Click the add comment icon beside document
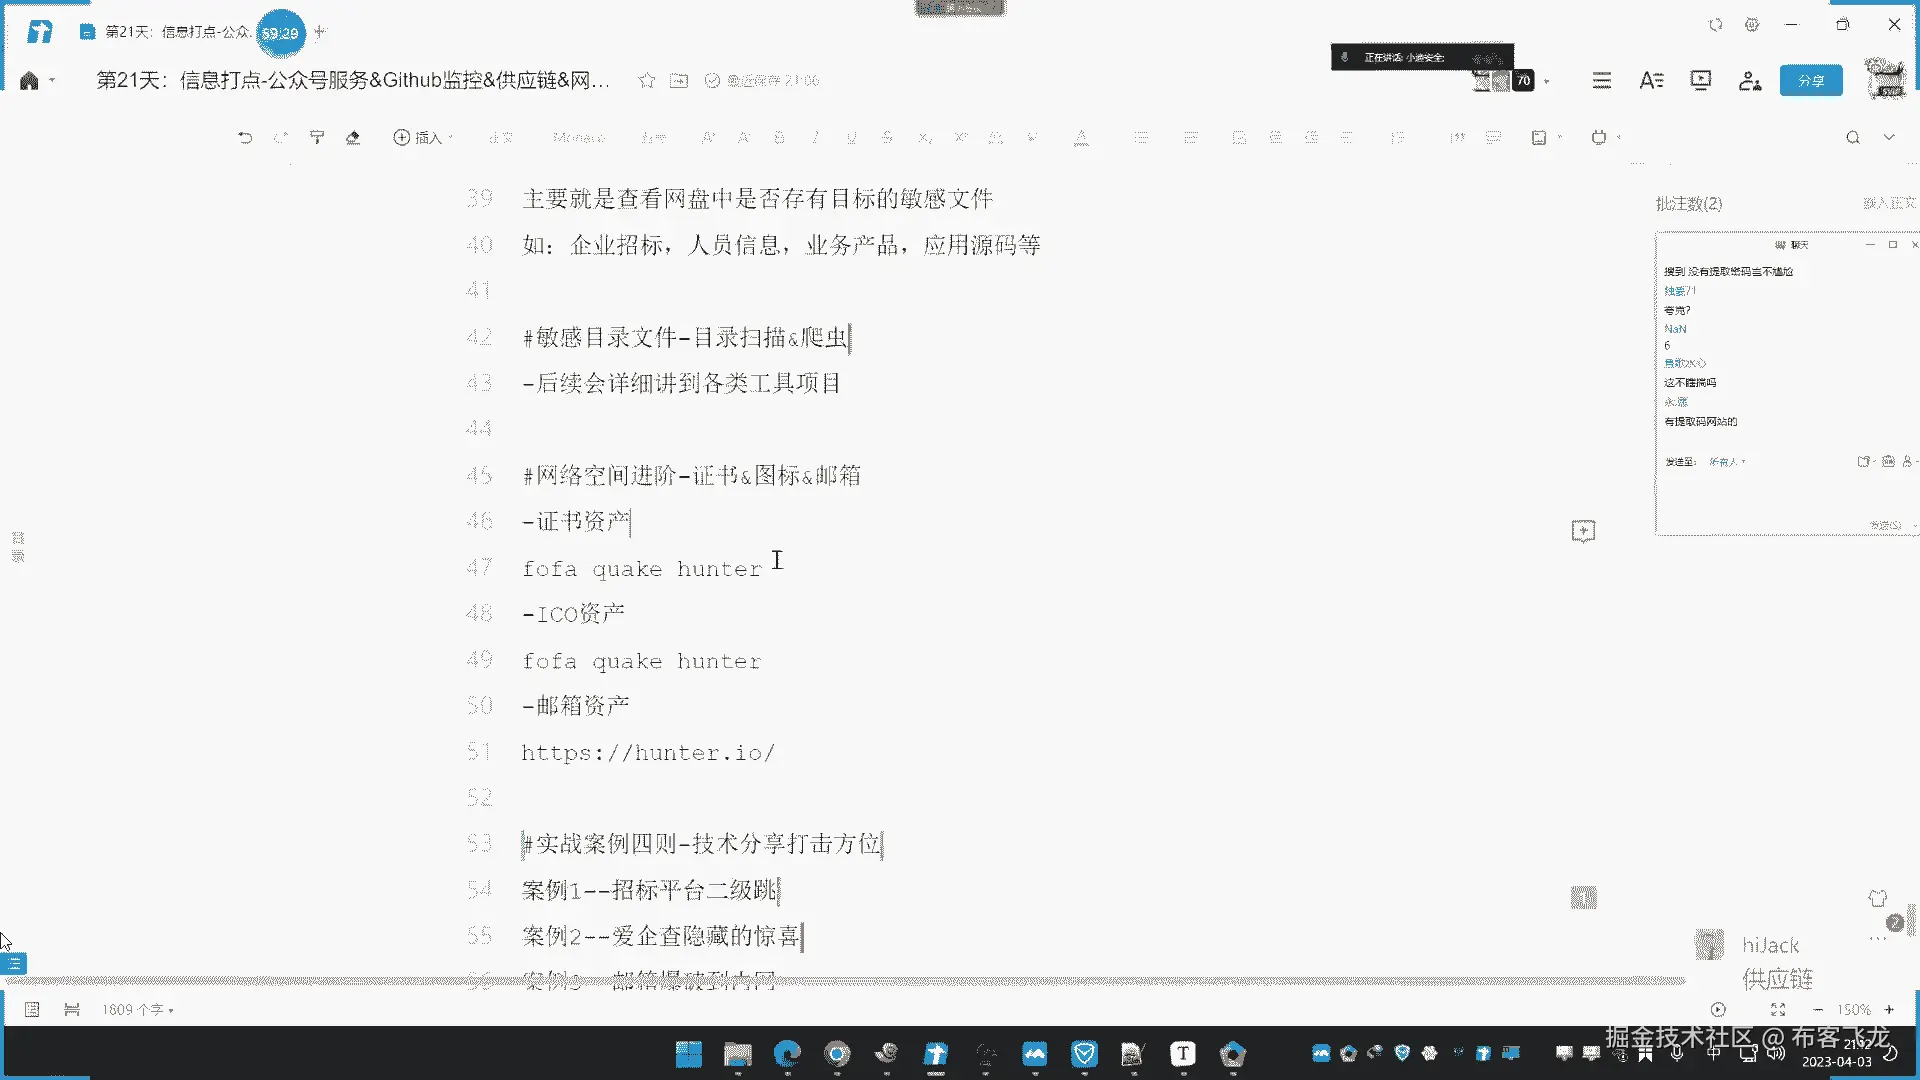The image size is (1920, 1080). click(x=1583, y=531)
